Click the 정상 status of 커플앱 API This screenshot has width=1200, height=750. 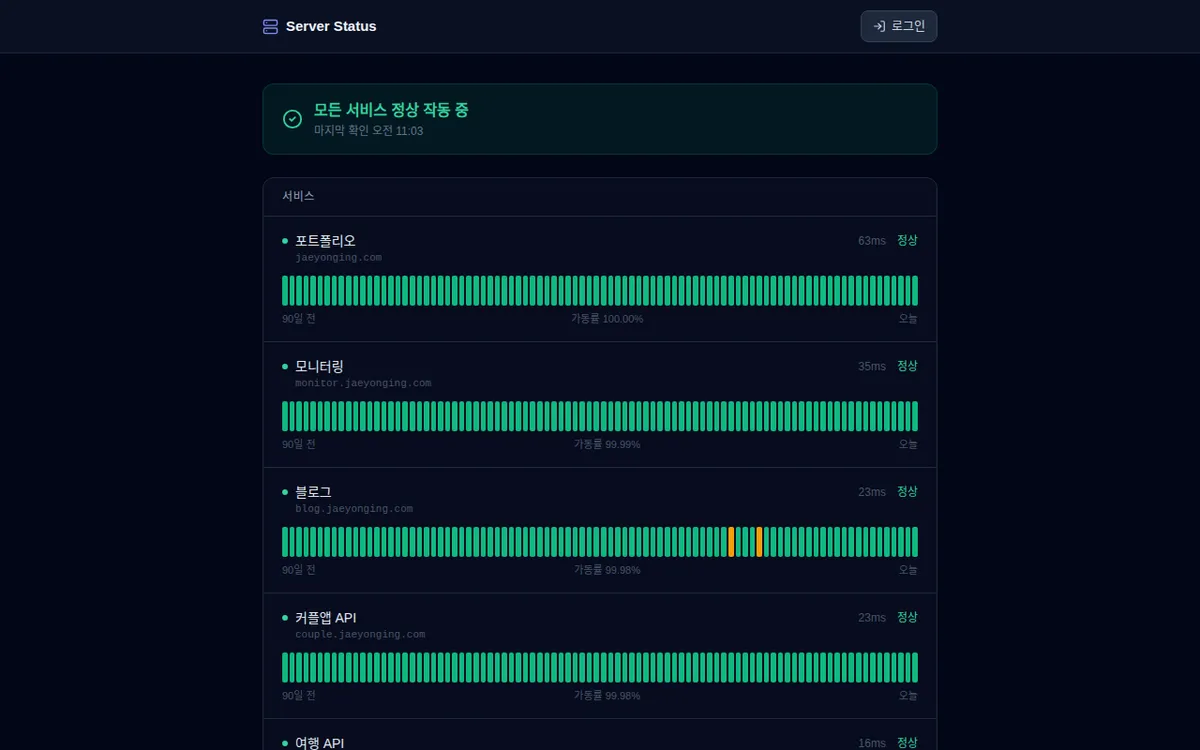point(907,617)
